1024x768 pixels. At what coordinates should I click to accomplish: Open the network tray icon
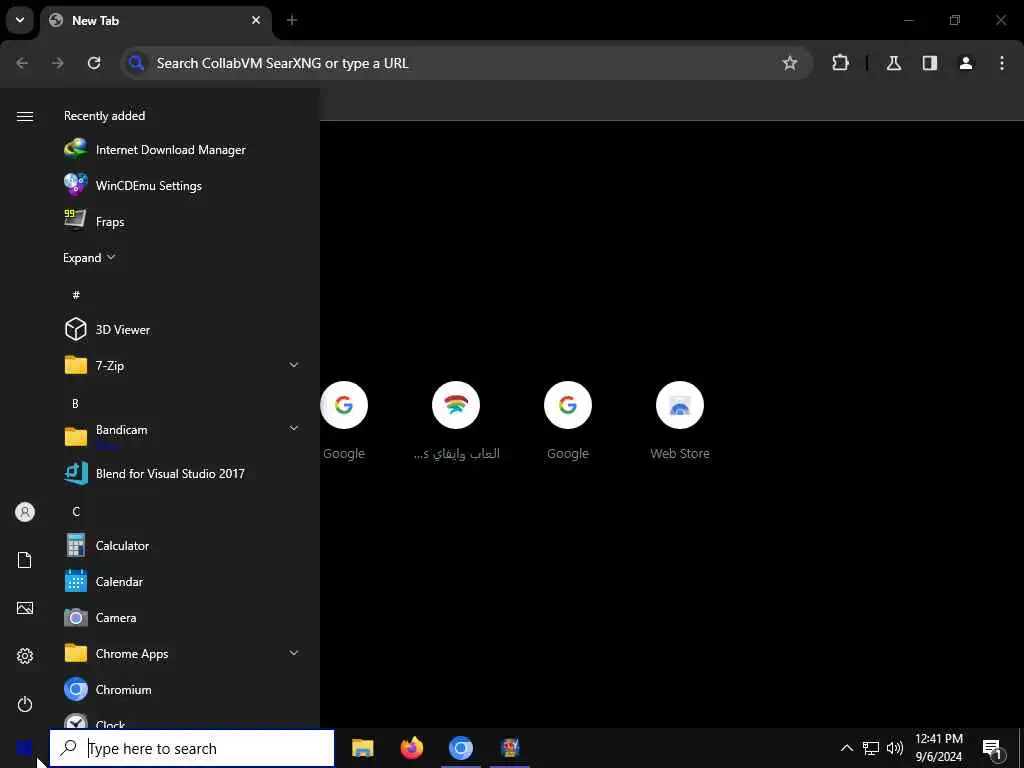871,748
